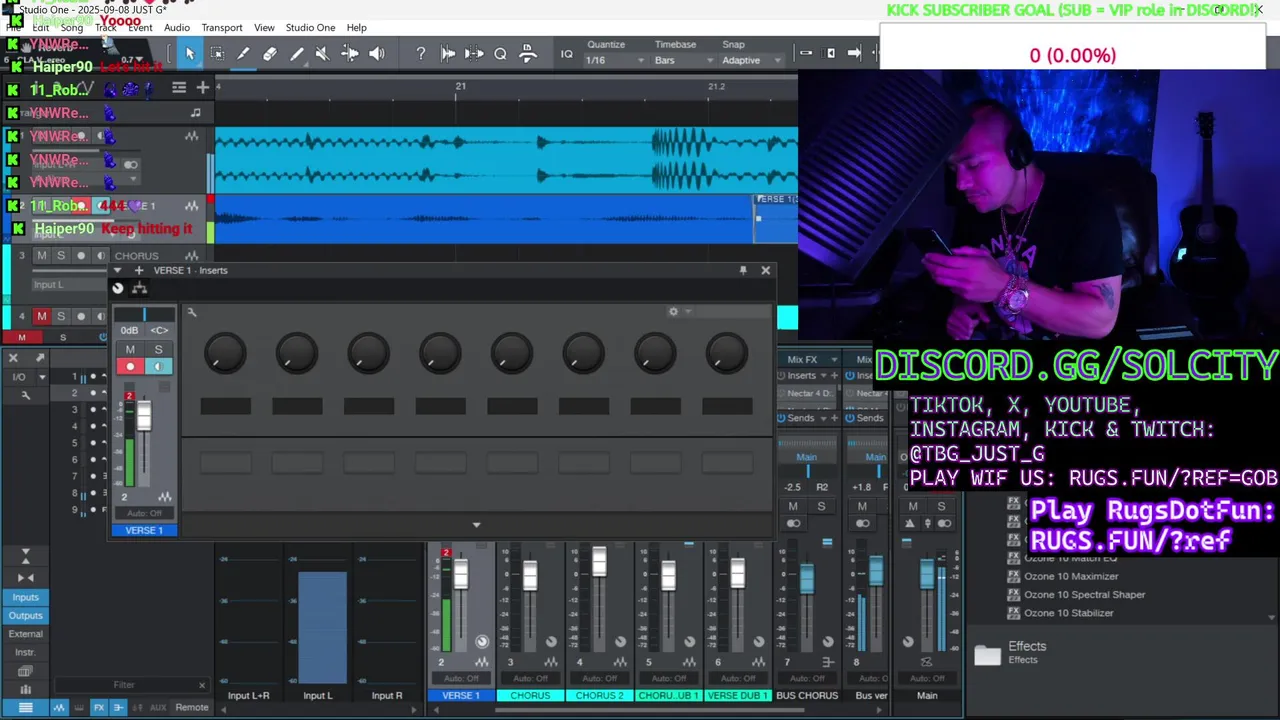Screen dimensions: 1280x720
Task: Select the Mute tool
Action: click(322, 54)
